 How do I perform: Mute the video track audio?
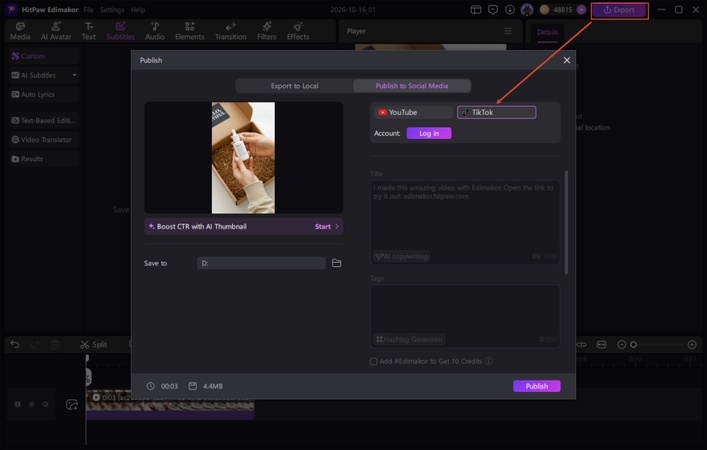coord(45,404)
